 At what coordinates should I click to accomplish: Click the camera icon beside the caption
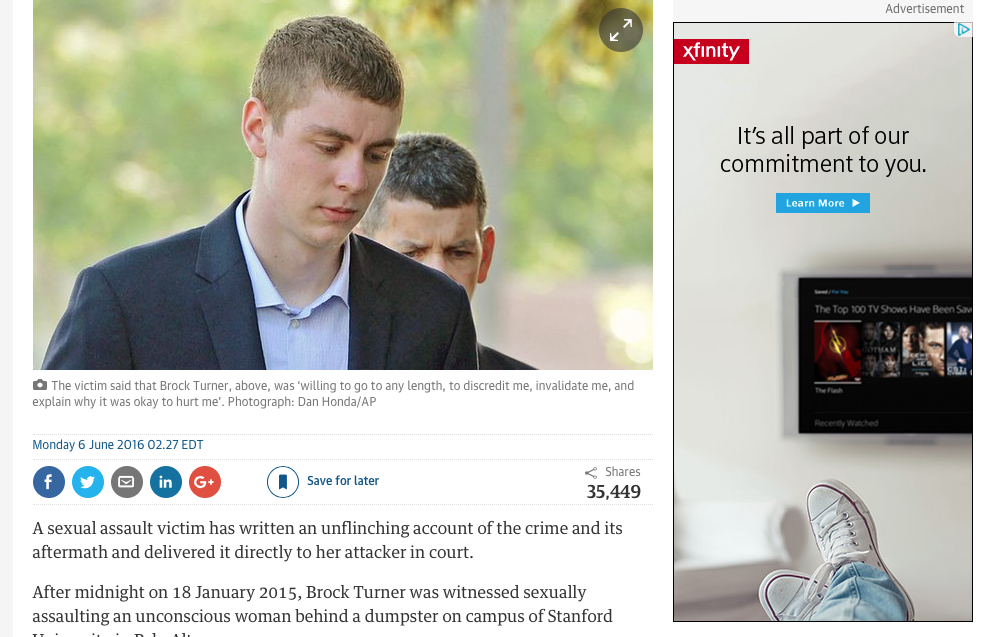click(39, 385)
